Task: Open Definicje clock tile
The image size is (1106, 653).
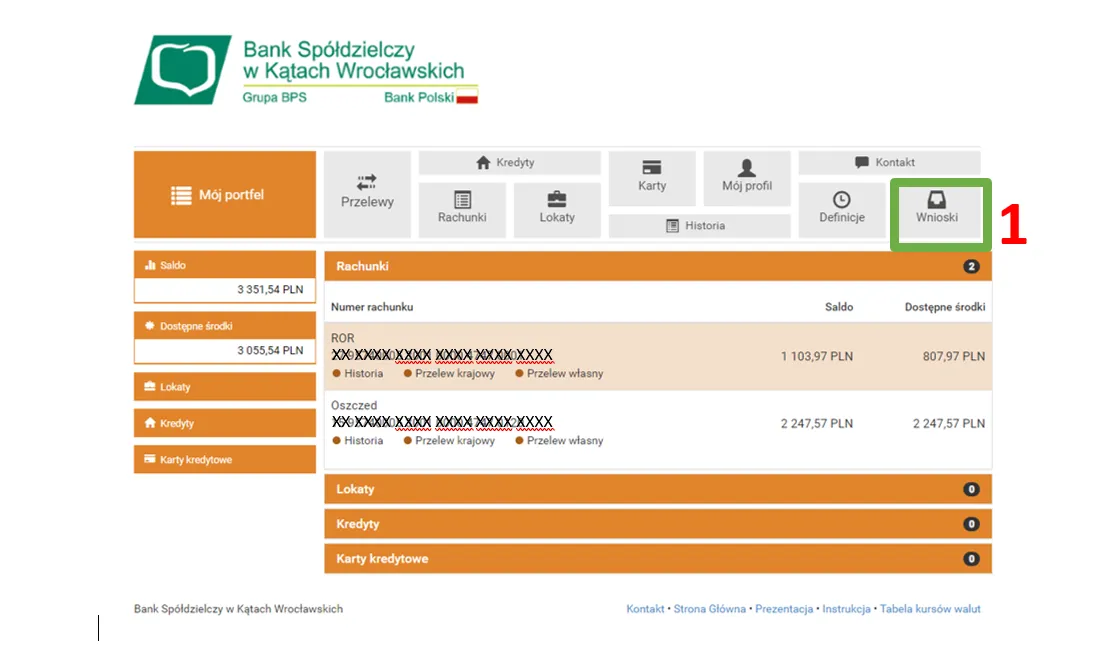Action: 841,209
